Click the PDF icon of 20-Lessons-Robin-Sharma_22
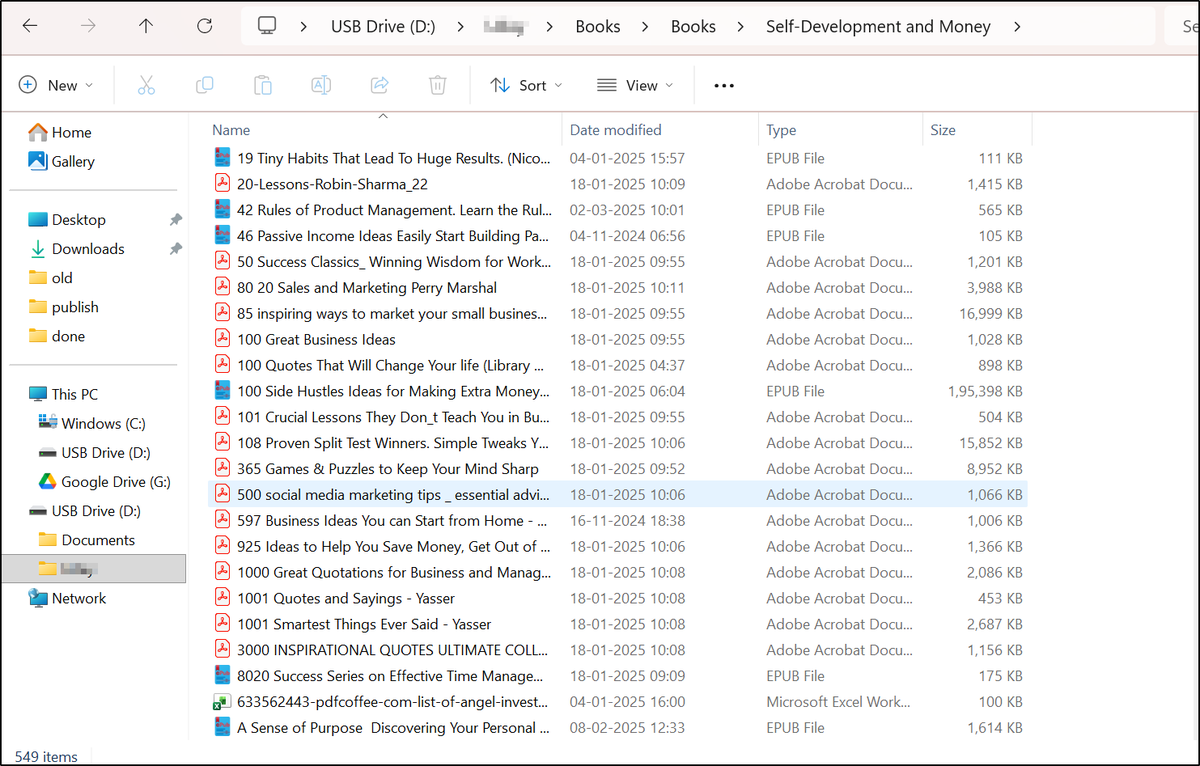Image resolution: width=1200 pixels, height=766 pixels. point(222,184)
